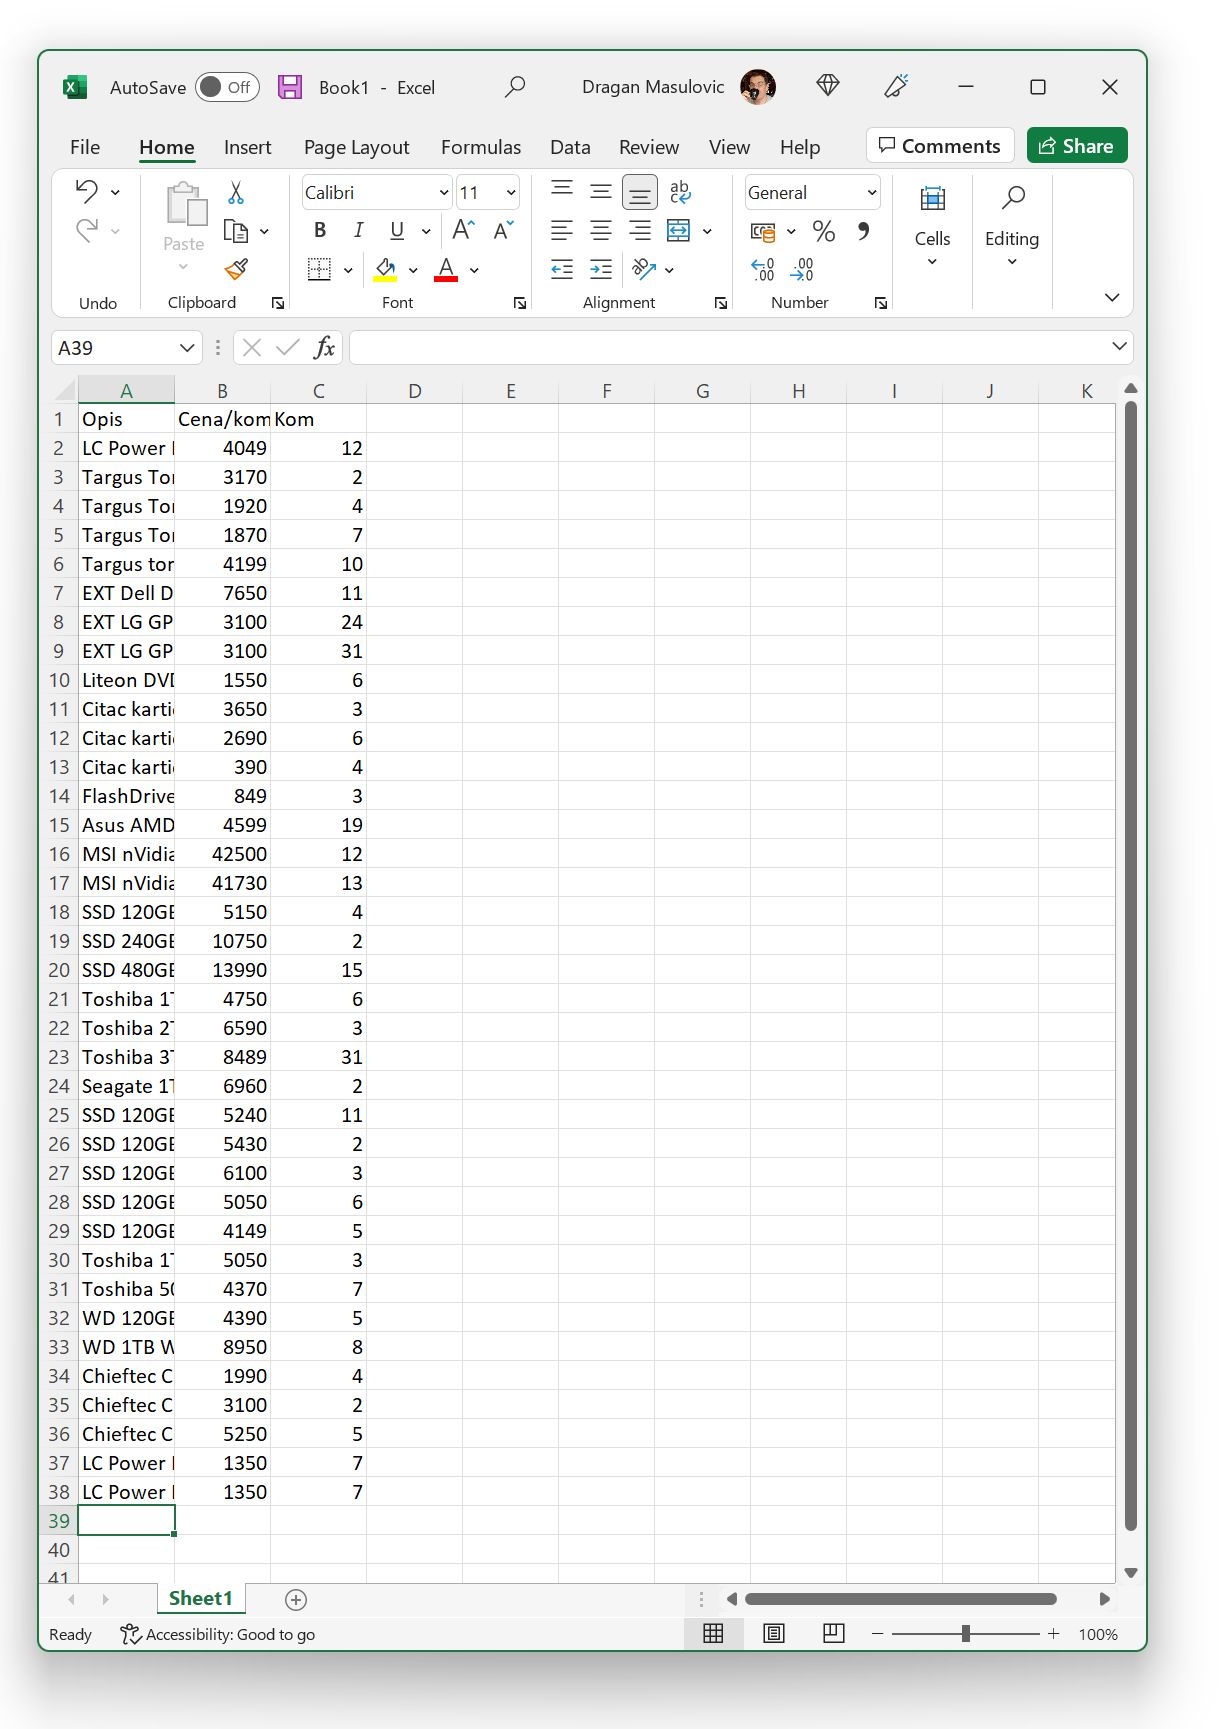
Task: Click the Copy icon
Action: tap(236, 231)
